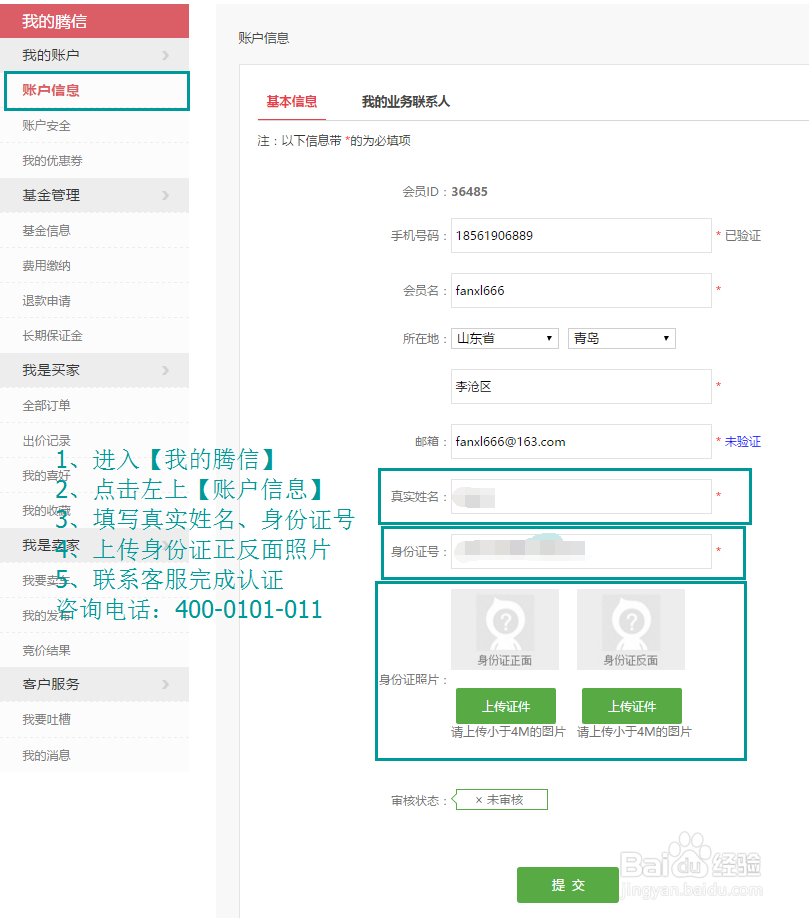Click the 身份证正面 placeholder image
This screenshot has height=918, width=809.
(x=505, y=628)
